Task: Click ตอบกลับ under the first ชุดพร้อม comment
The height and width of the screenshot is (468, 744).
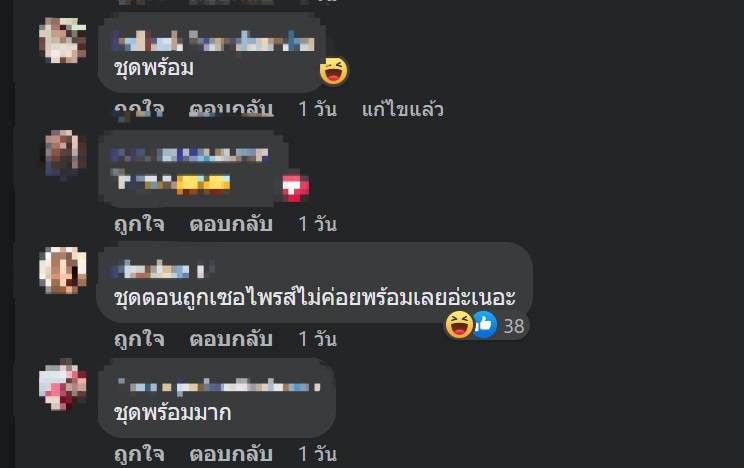Action: (231, 109)
